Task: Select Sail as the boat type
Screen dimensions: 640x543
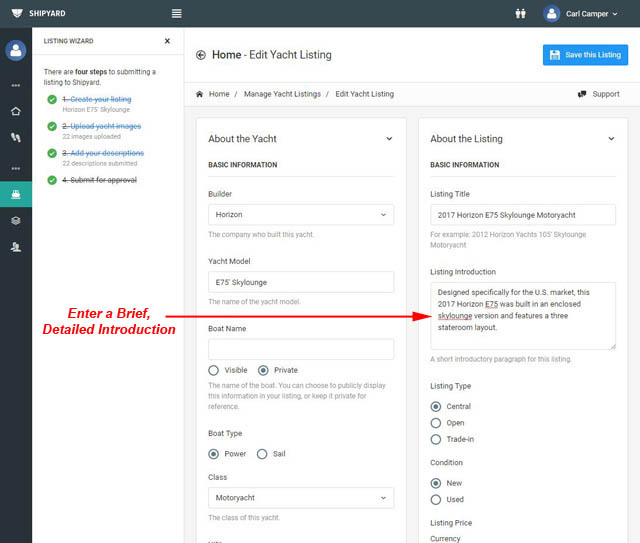Action: tap(262, 453)
